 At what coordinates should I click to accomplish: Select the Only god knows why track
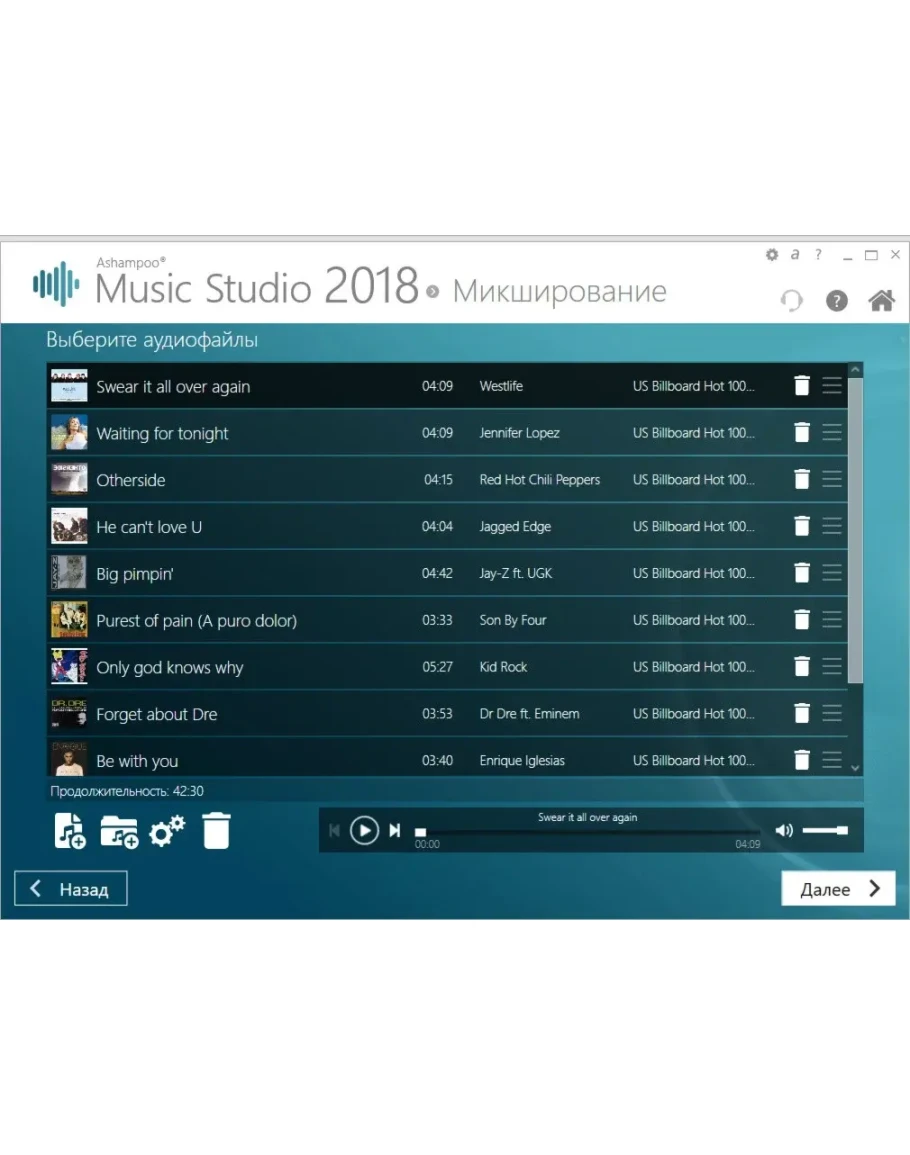(x=170, y=668)
